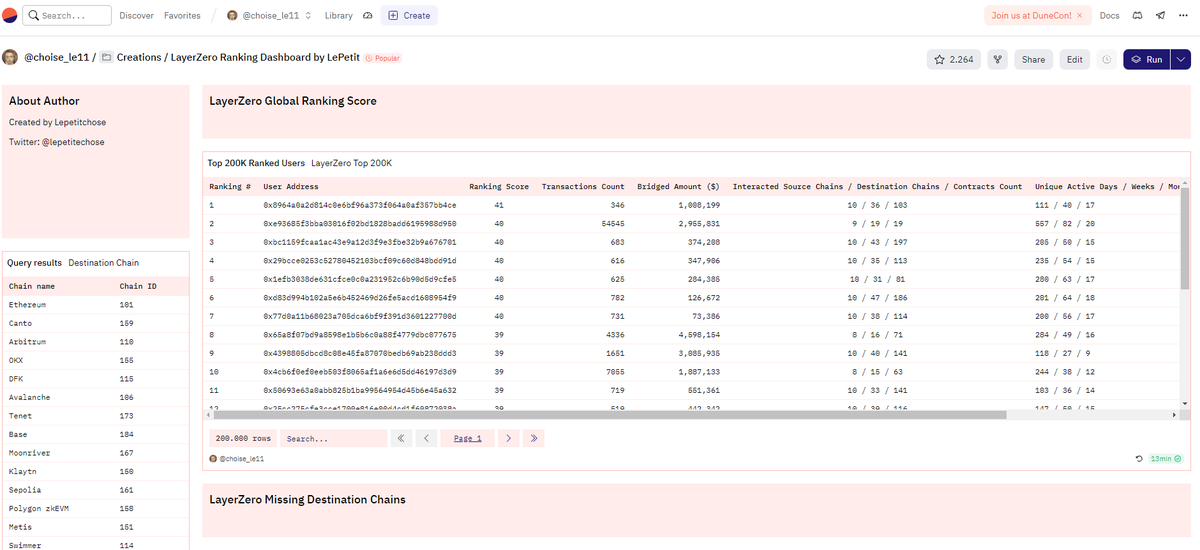The width and height of the screenshot is (1200, 550).
Task: Close the DuneCon banner
Action: tap(1079, 16)
